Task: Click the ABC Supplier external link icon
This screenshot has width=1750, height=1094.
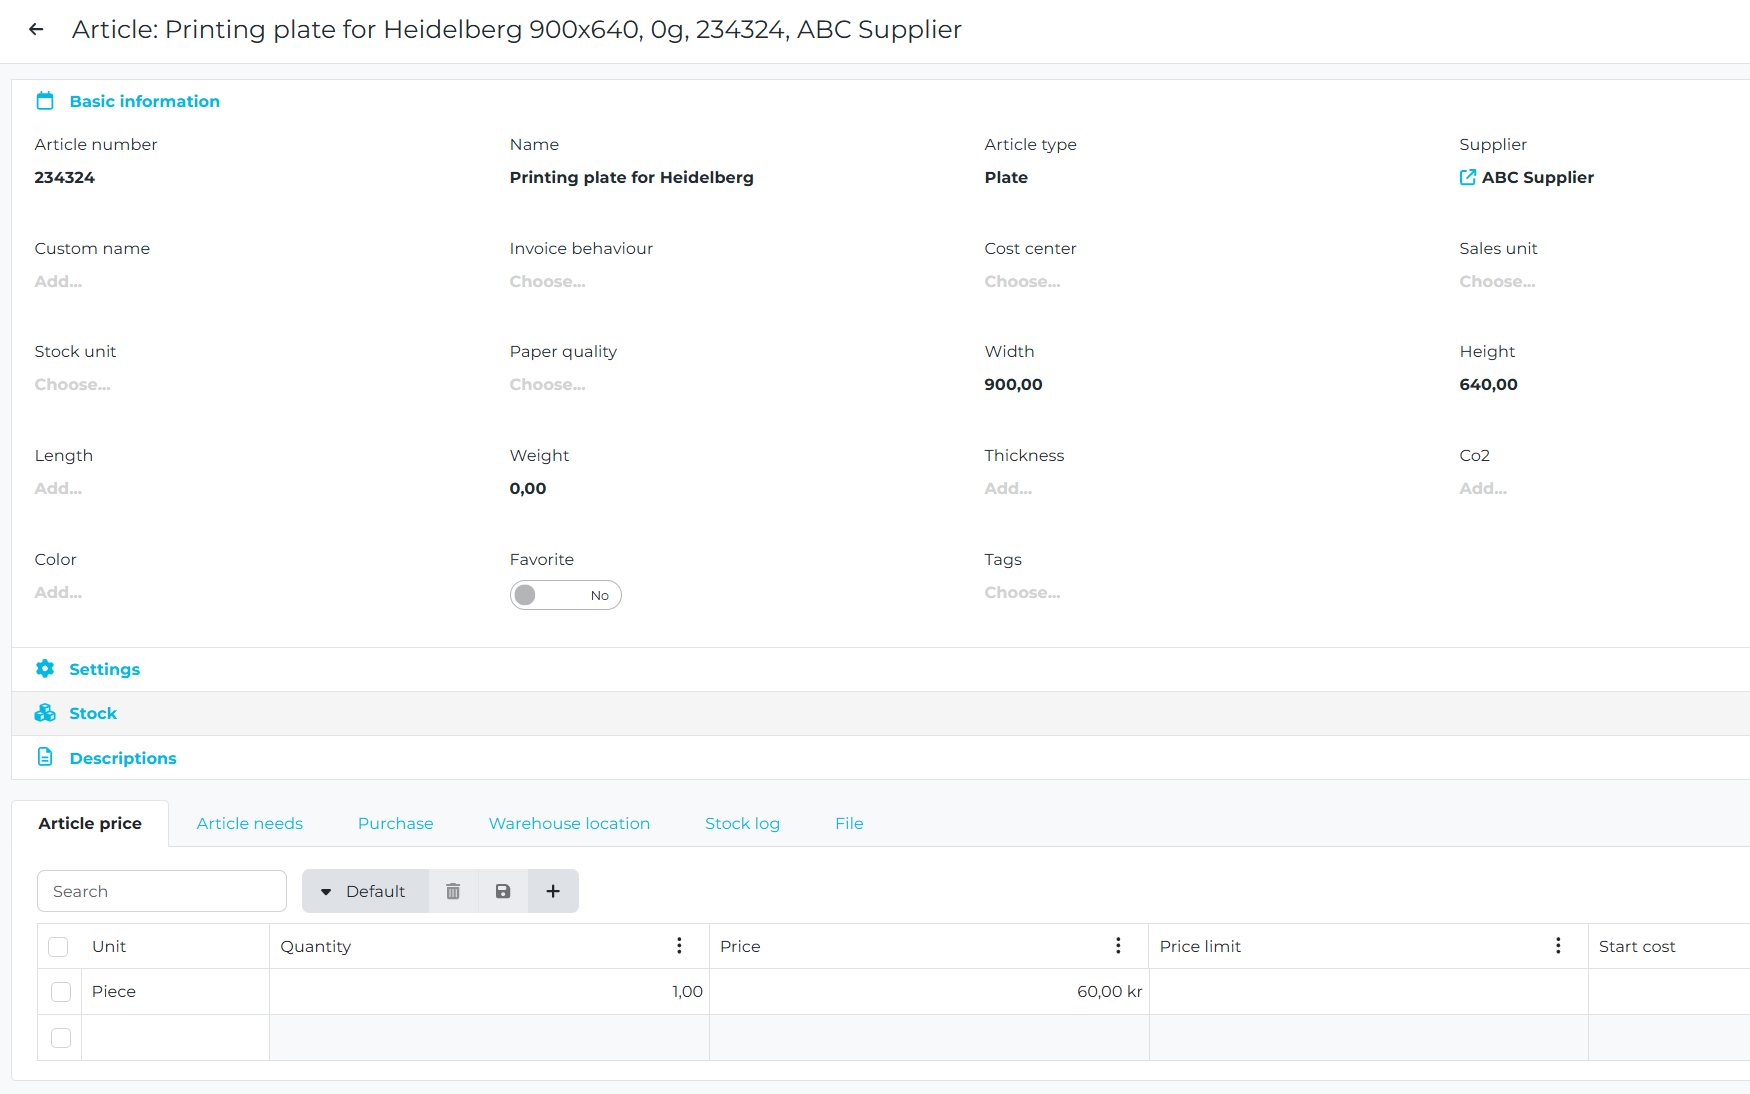Action: click(1467, 178)
